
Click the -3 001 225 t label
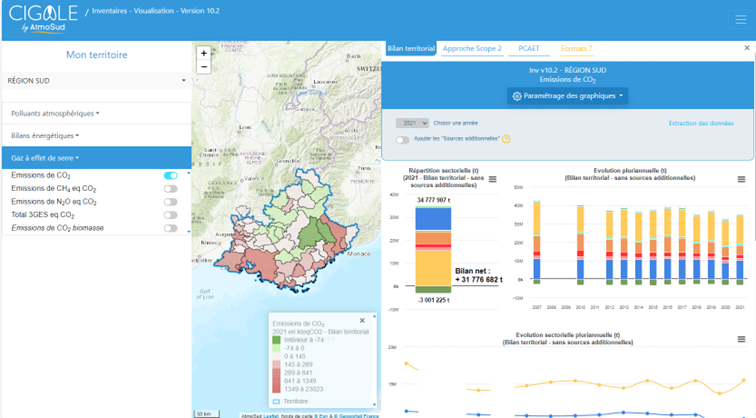[x=433, y=300]
